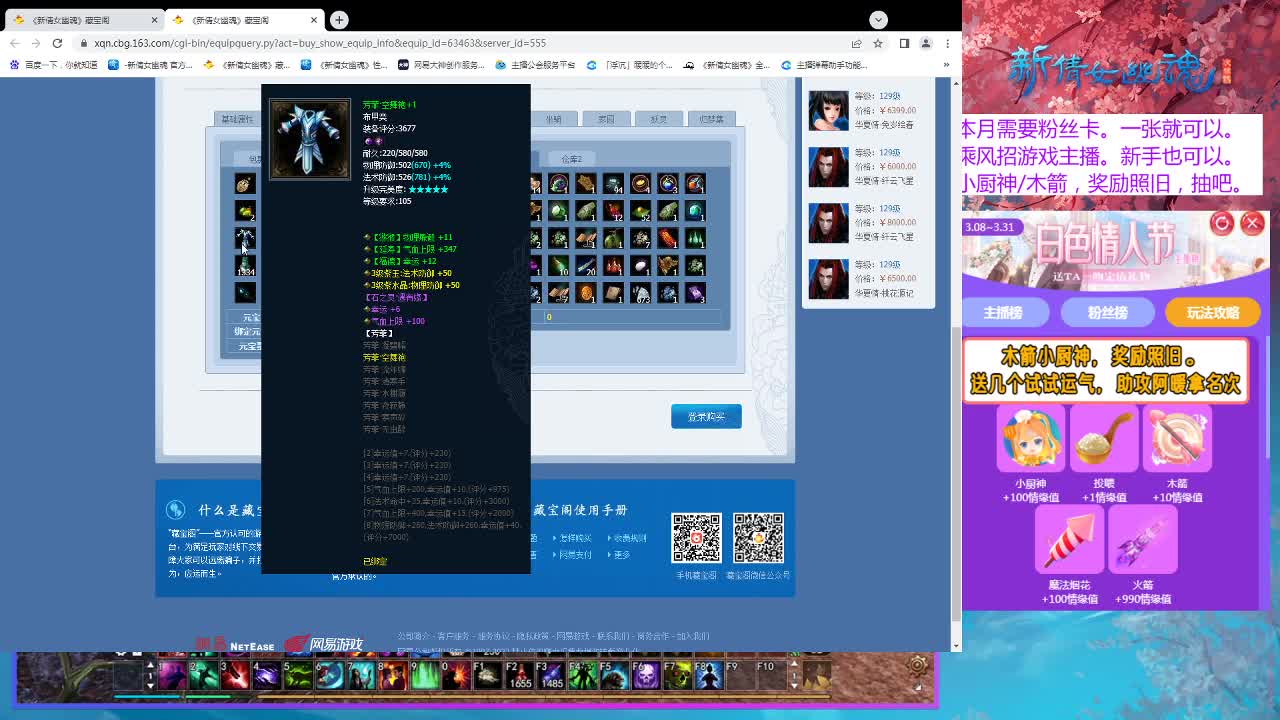
Task: Open the 8000.00 listing character portrait
Action: 828,223
